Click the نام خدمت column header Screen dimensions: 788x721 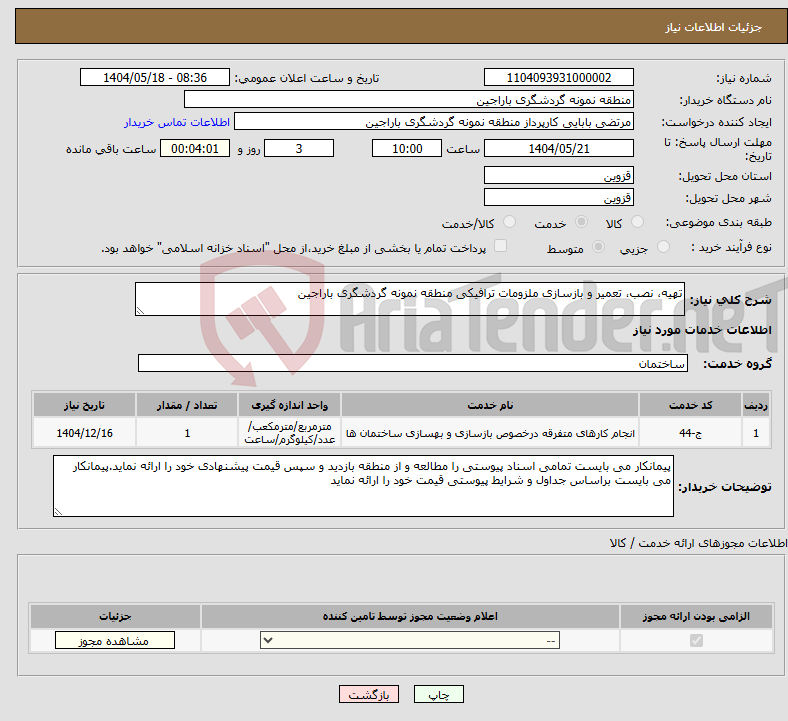point(490,405)
